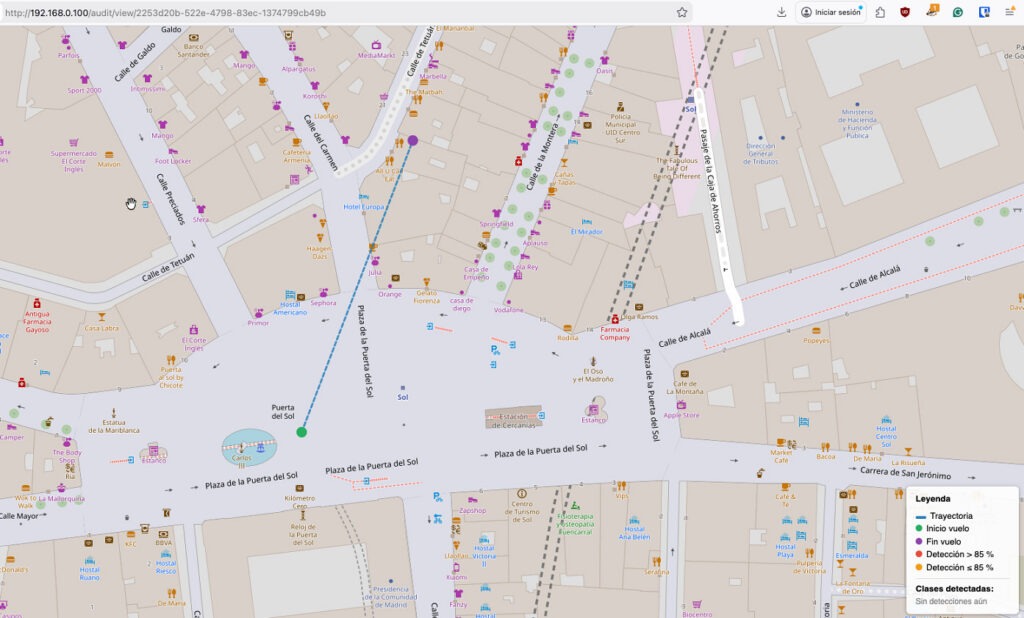
Task: Open the Bitwarden extension icon
Action: coord(983,12)
